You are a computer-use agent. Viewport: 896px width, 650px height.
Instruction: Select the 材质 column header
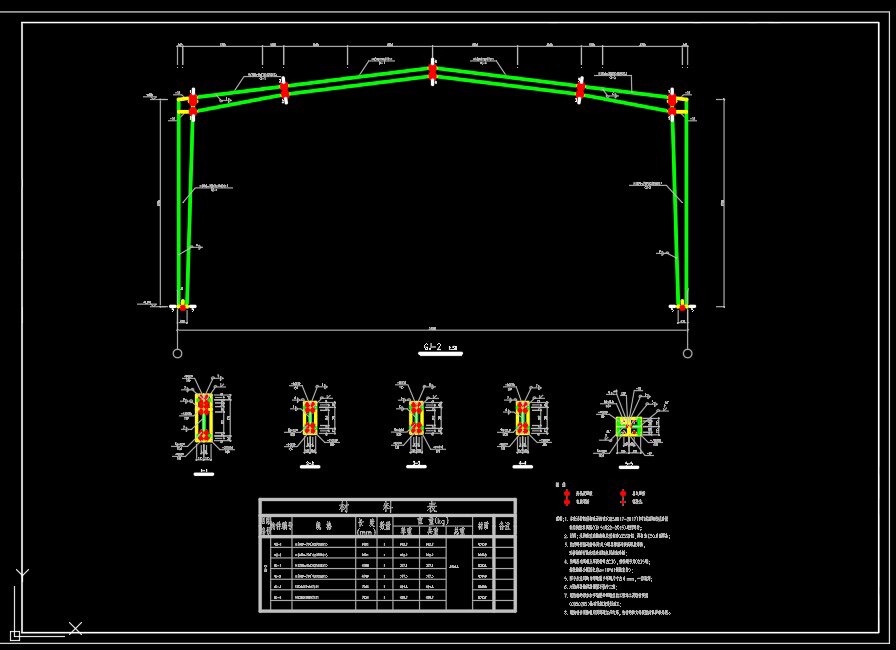point(483,527)
